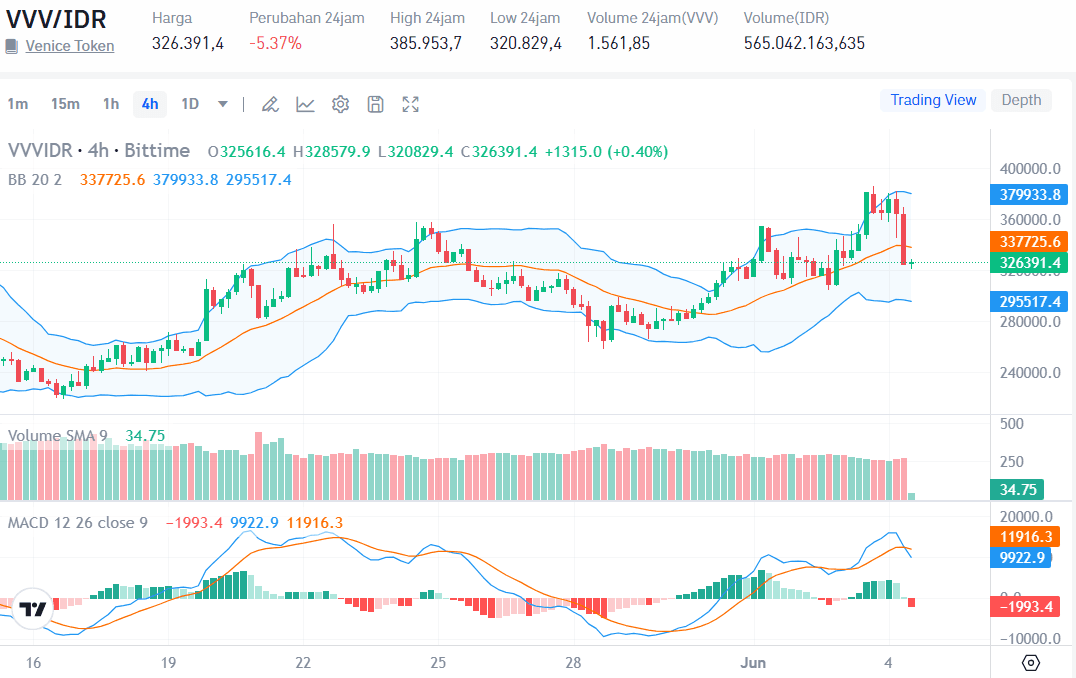Click the Volume(IDR) value 565.042.163,635
1076x678 pixels.
804,43
